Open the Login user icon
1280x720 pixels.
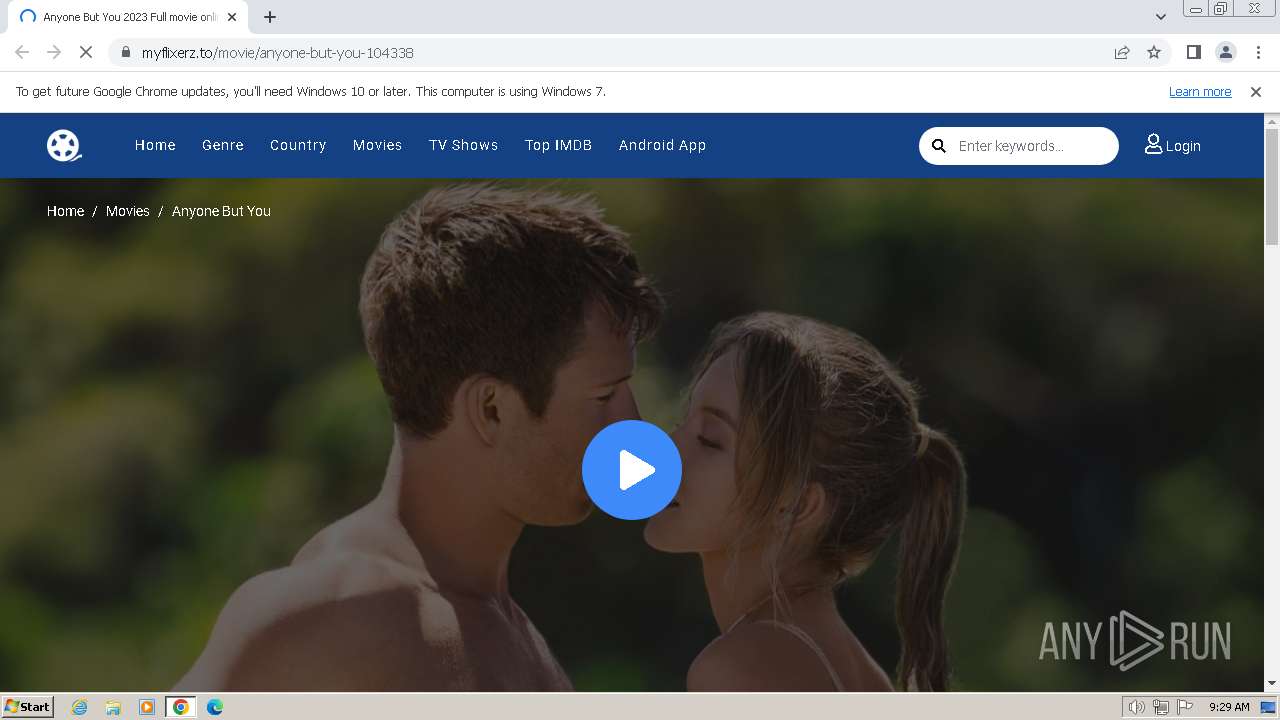[1153, 145]
